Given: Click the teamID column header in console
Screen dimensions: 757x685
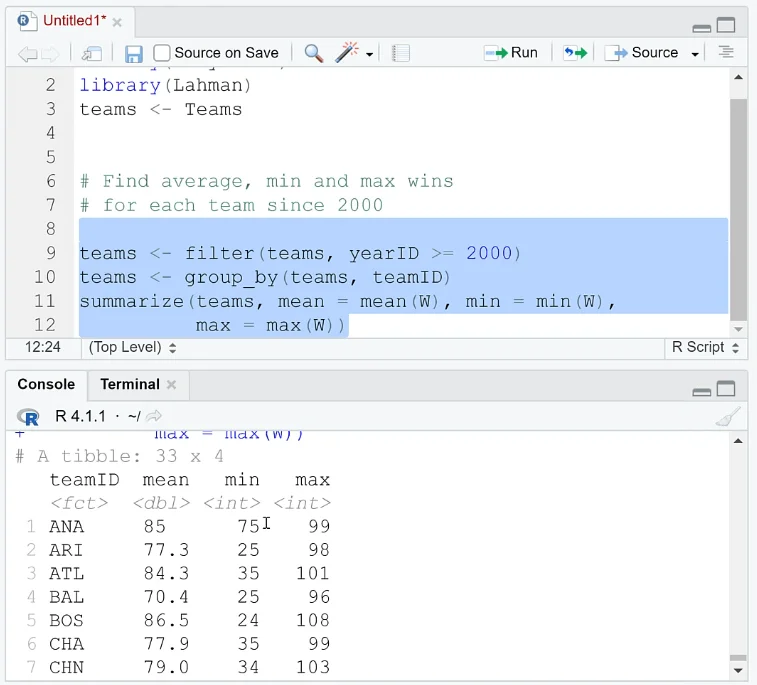Looking at the screenshot, I should point(84,480).
